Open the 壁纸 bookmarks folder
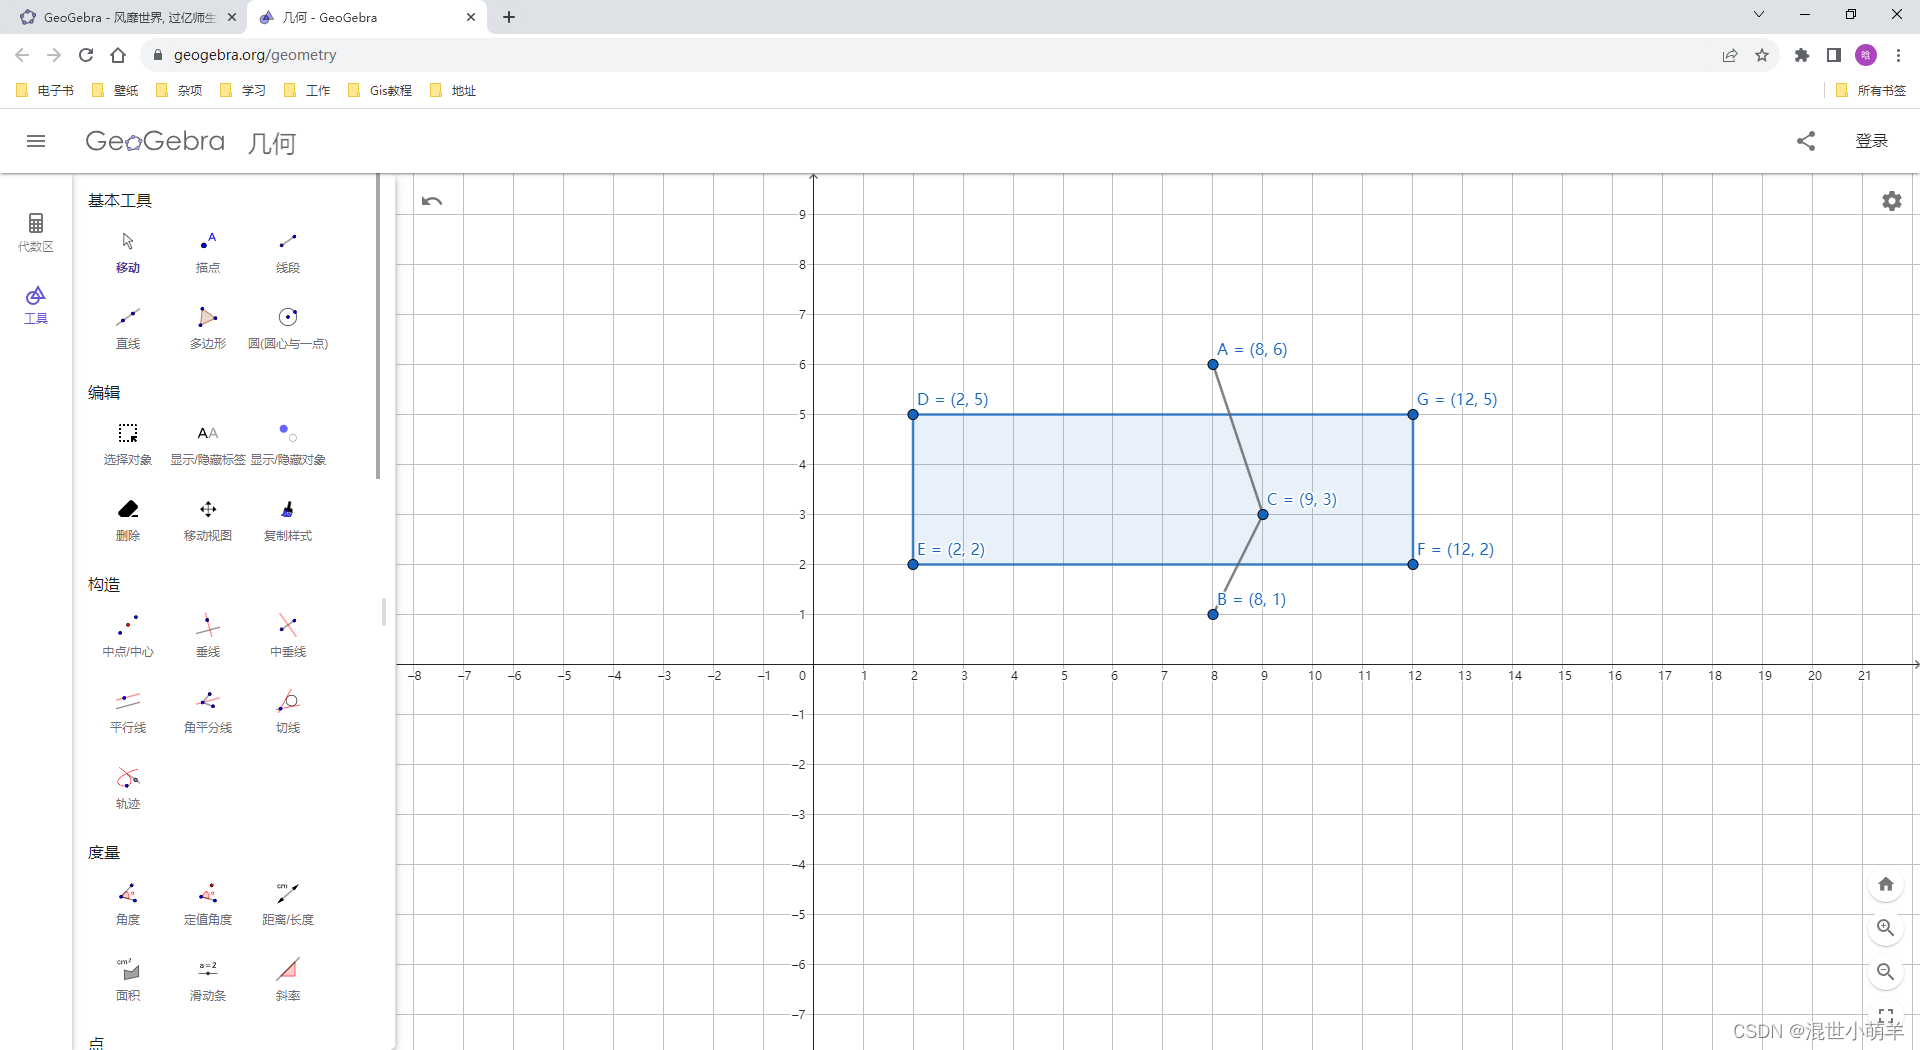1920x1050 pixels. (x=115, y=91)
